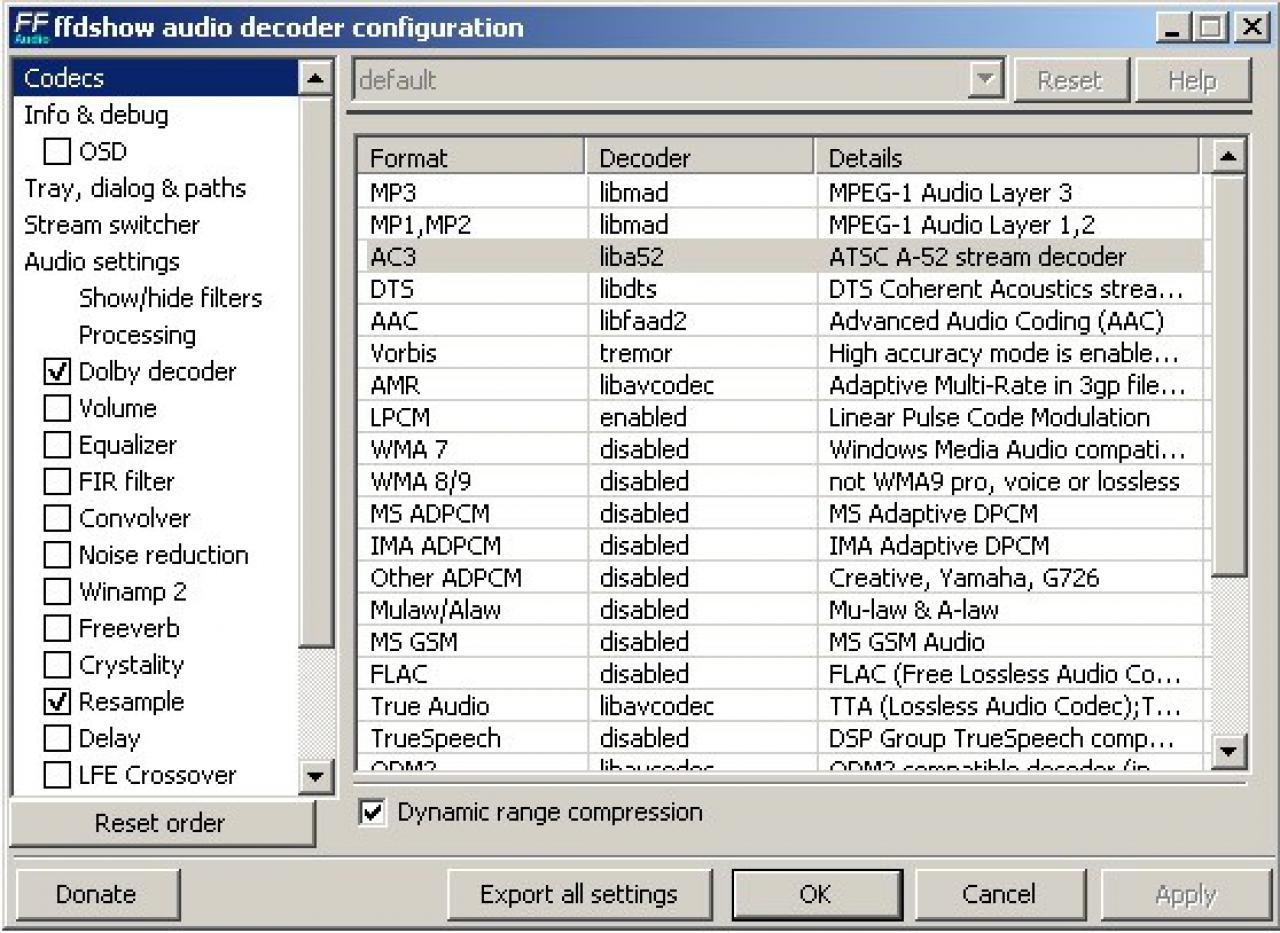Click left panel scrollbar up arrow
The height and width of the screenshot is (933, 1280).
click(x=315, y=78)
